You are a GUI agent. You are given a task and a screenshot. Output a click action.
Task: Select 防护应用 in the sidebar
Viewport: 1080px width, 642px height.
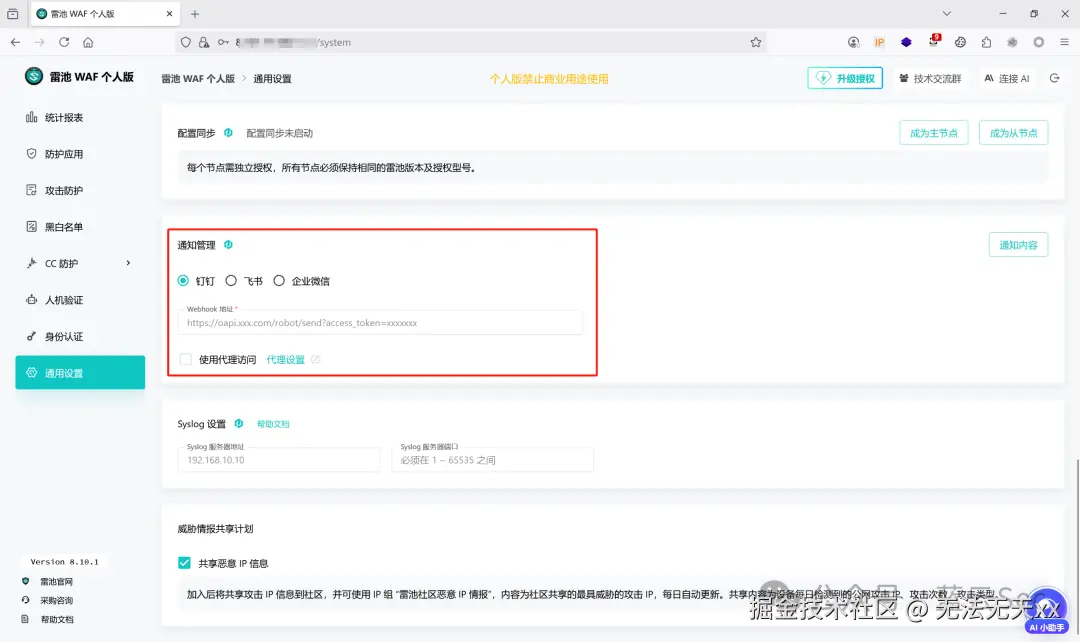58,153
